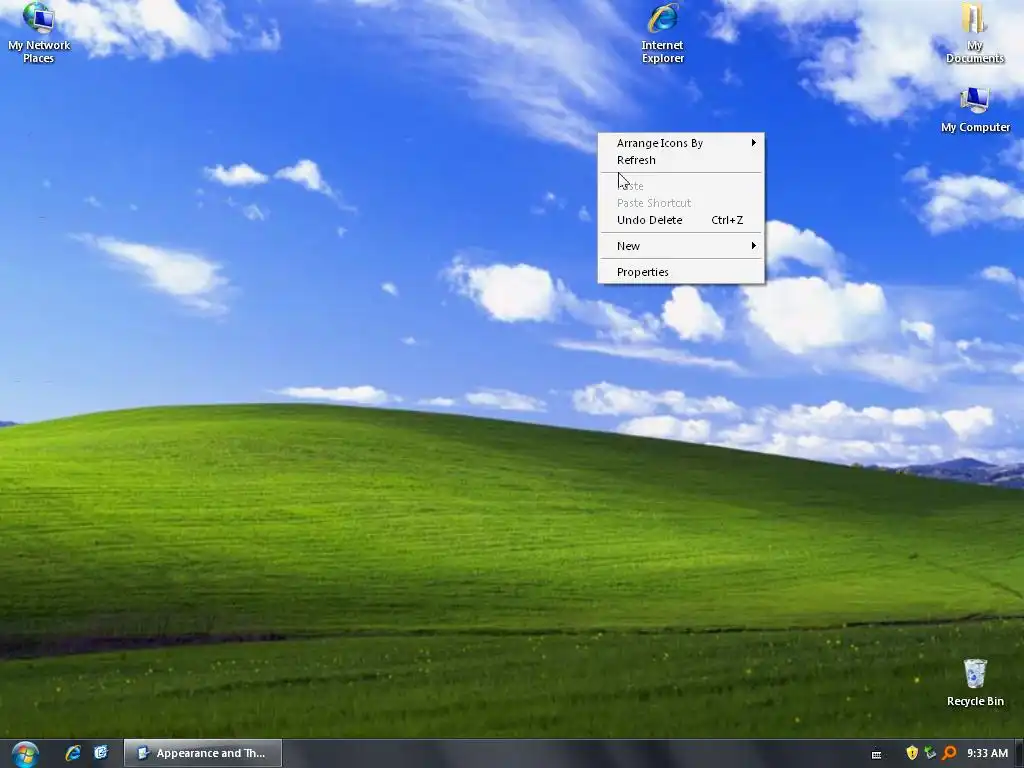Click the greyed Paste Shortcut entry

pos(681,203)
